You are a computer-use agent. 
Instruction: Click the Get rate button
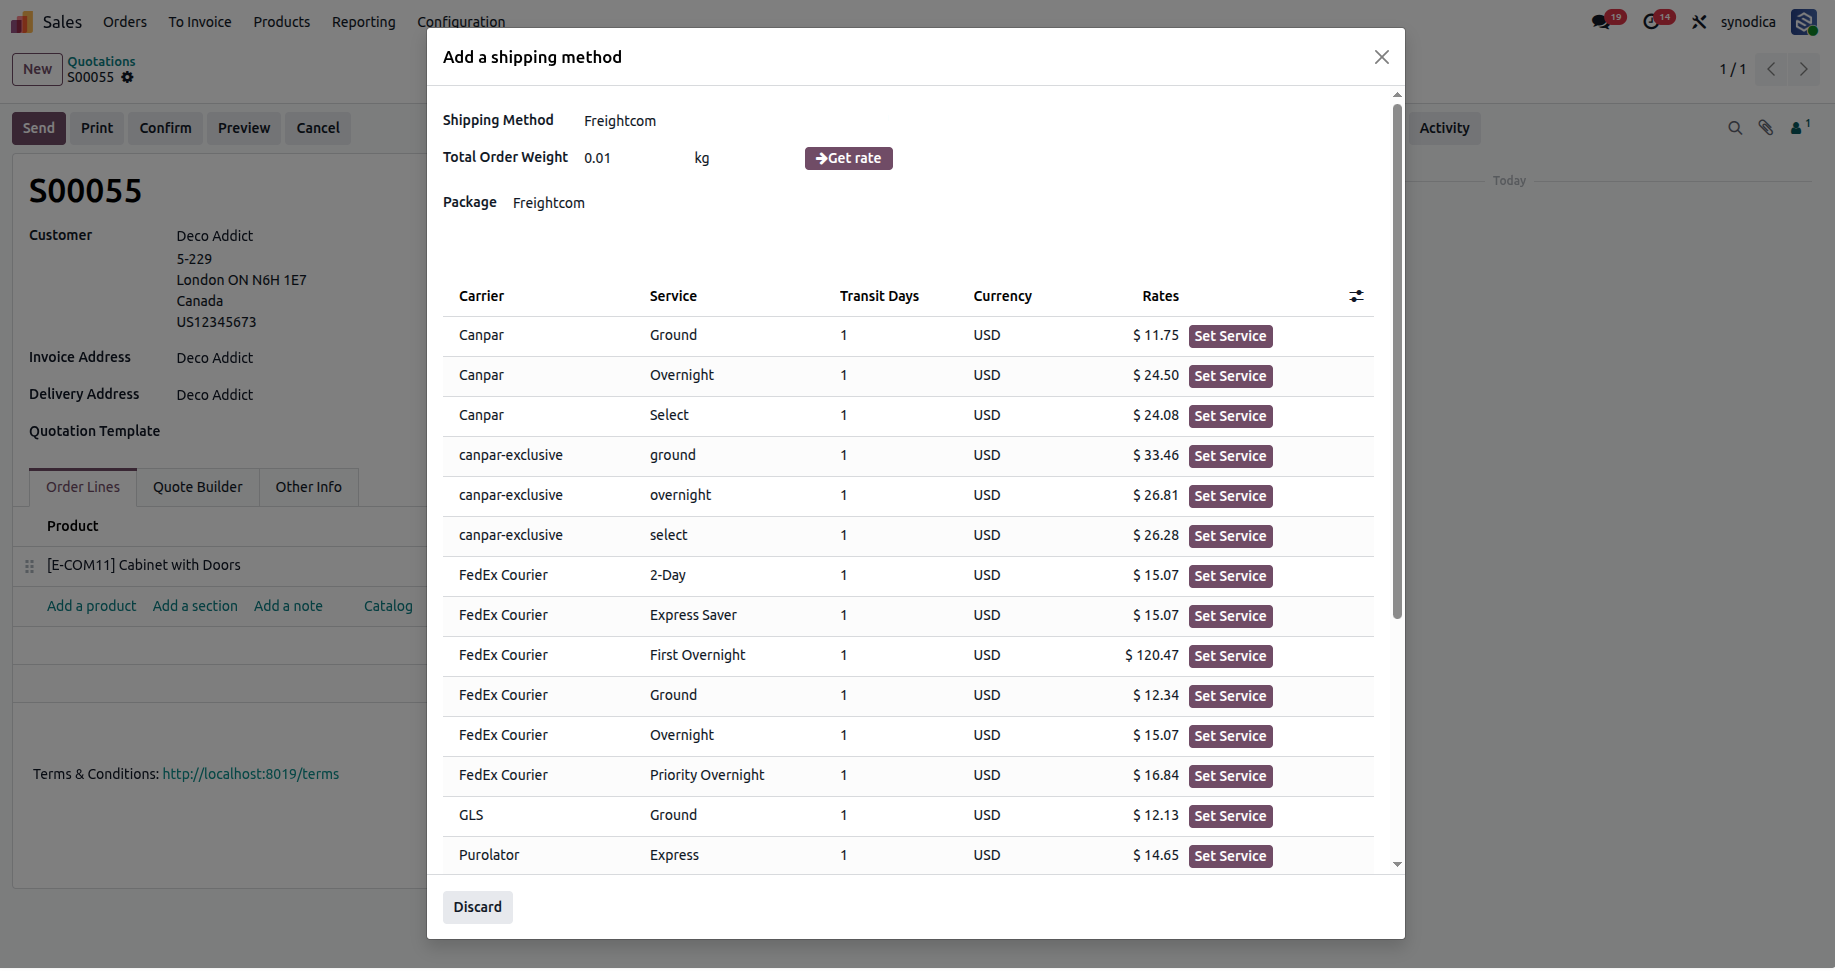coord(848,158)
